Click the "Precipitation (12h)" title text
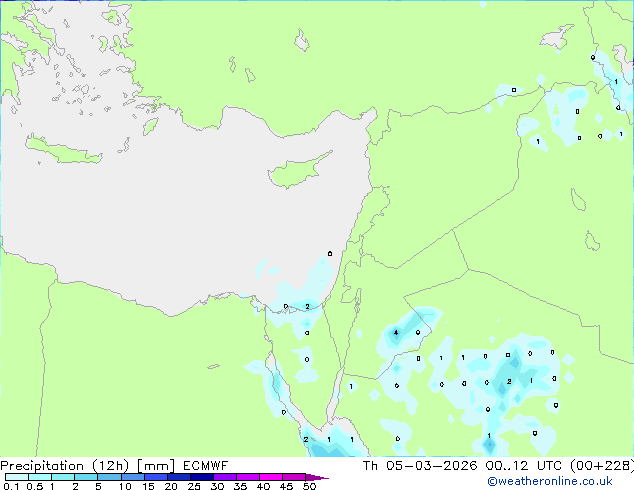Screen dimensions: 634x490 pyautogui.click(x=65, y=466)
